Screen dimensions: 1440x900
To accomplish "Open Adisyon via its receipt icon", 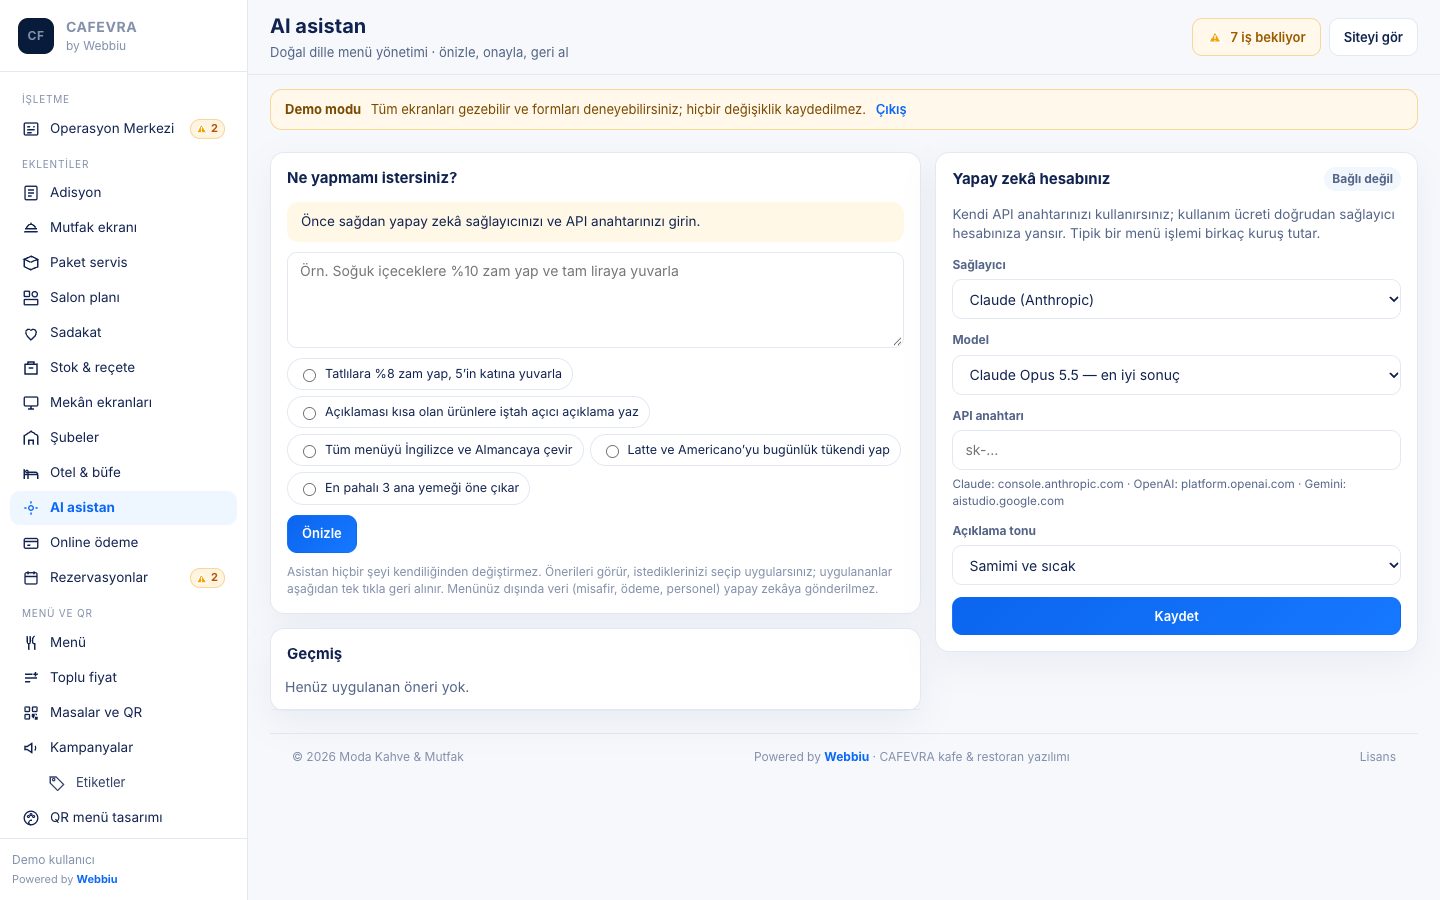I will pos(31,193).
